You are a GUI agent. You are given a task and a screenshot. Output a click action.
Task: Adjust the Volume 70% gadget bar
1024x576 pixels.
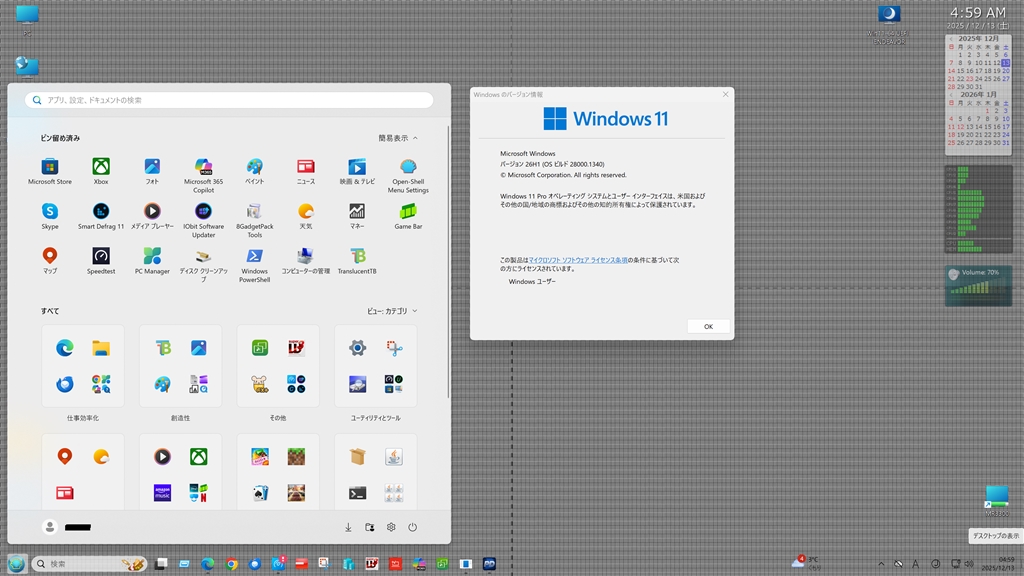(978, 288)
